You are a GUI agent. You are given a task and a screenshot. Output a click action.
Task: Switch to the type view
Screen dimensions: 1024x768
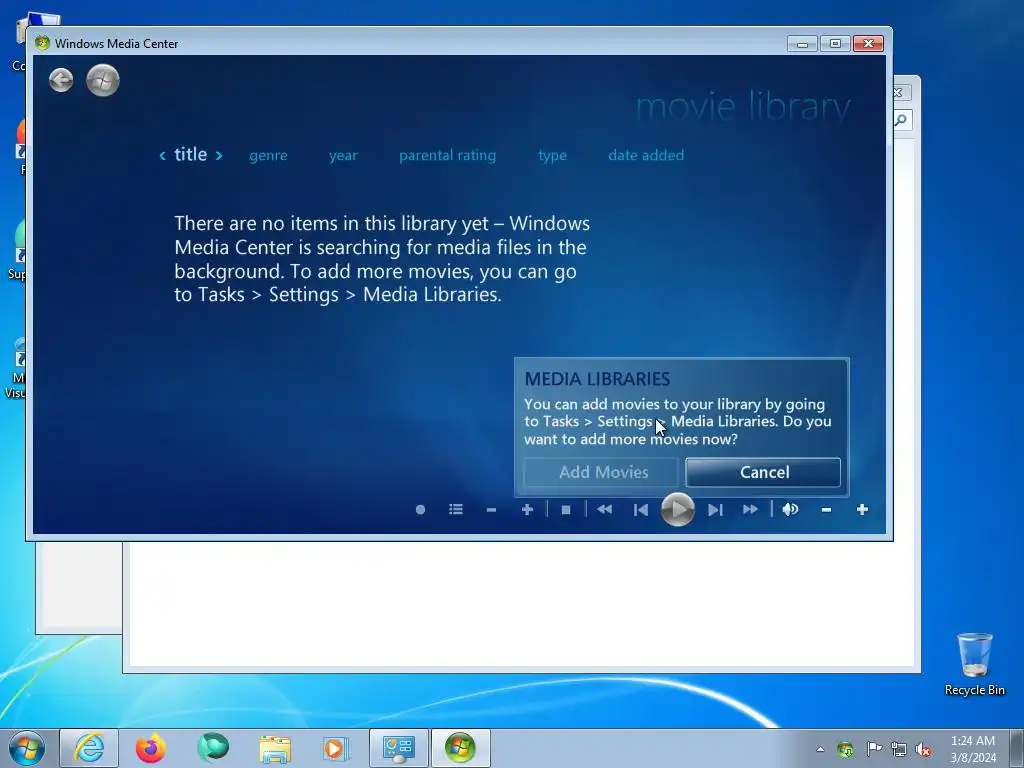pos(552,155)
